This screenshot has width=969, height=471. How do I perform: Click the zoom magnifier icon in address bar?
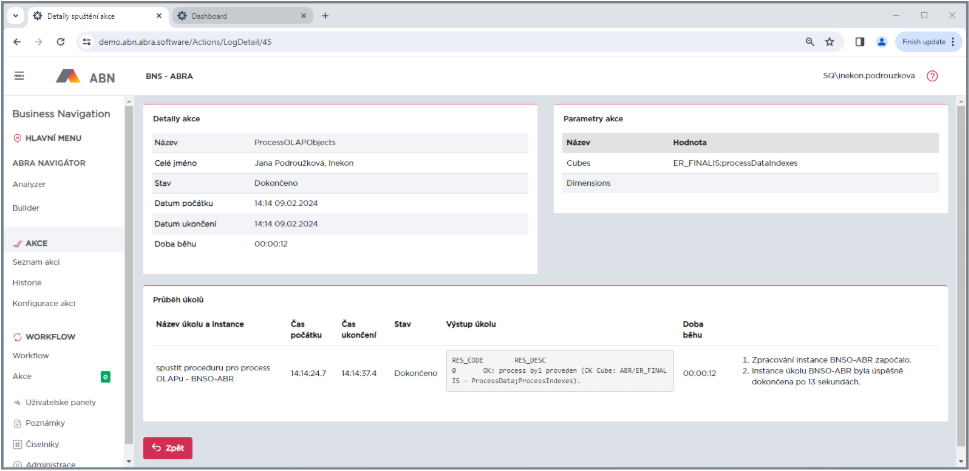coord(810,42)
